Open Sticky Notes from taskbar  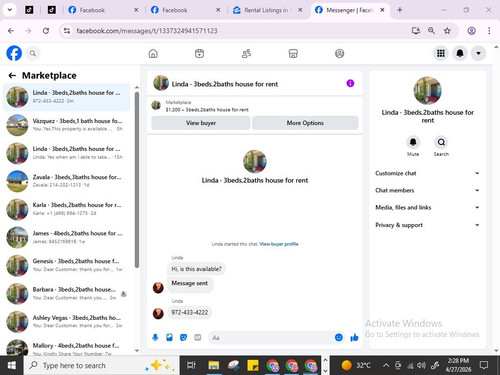click(x=253, y=365)
